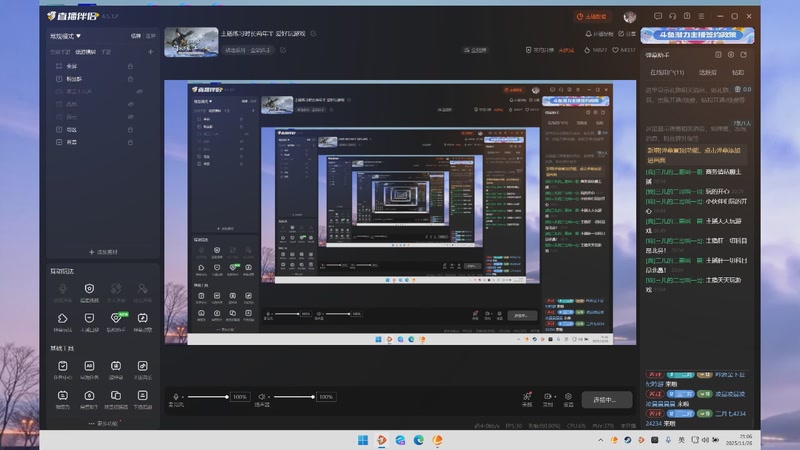This screenshot has height=450, width=800.
Task: Switch to 横屏 landscape orientation
Action: coord(136,36)
